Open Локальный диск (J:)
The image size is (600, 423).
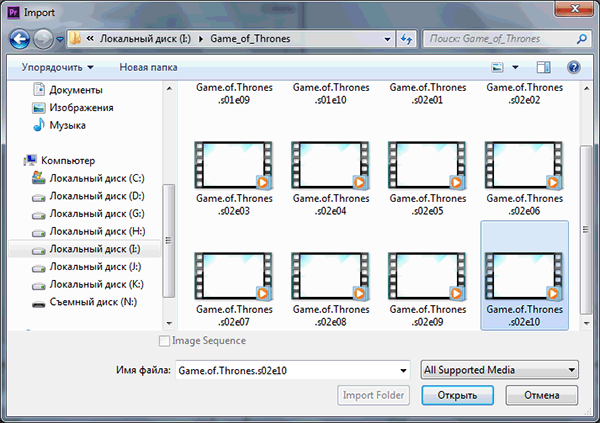point(86,267)
